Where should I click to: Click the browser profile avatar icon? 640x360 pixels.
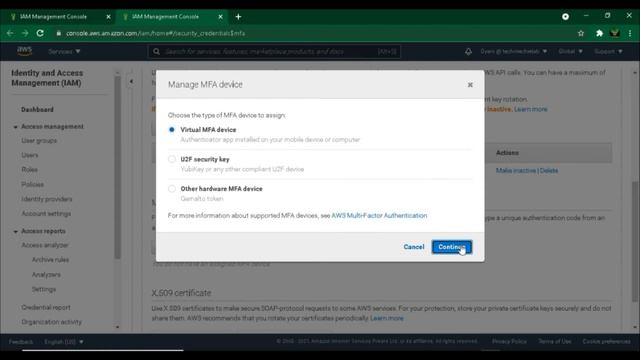(615, 33)
